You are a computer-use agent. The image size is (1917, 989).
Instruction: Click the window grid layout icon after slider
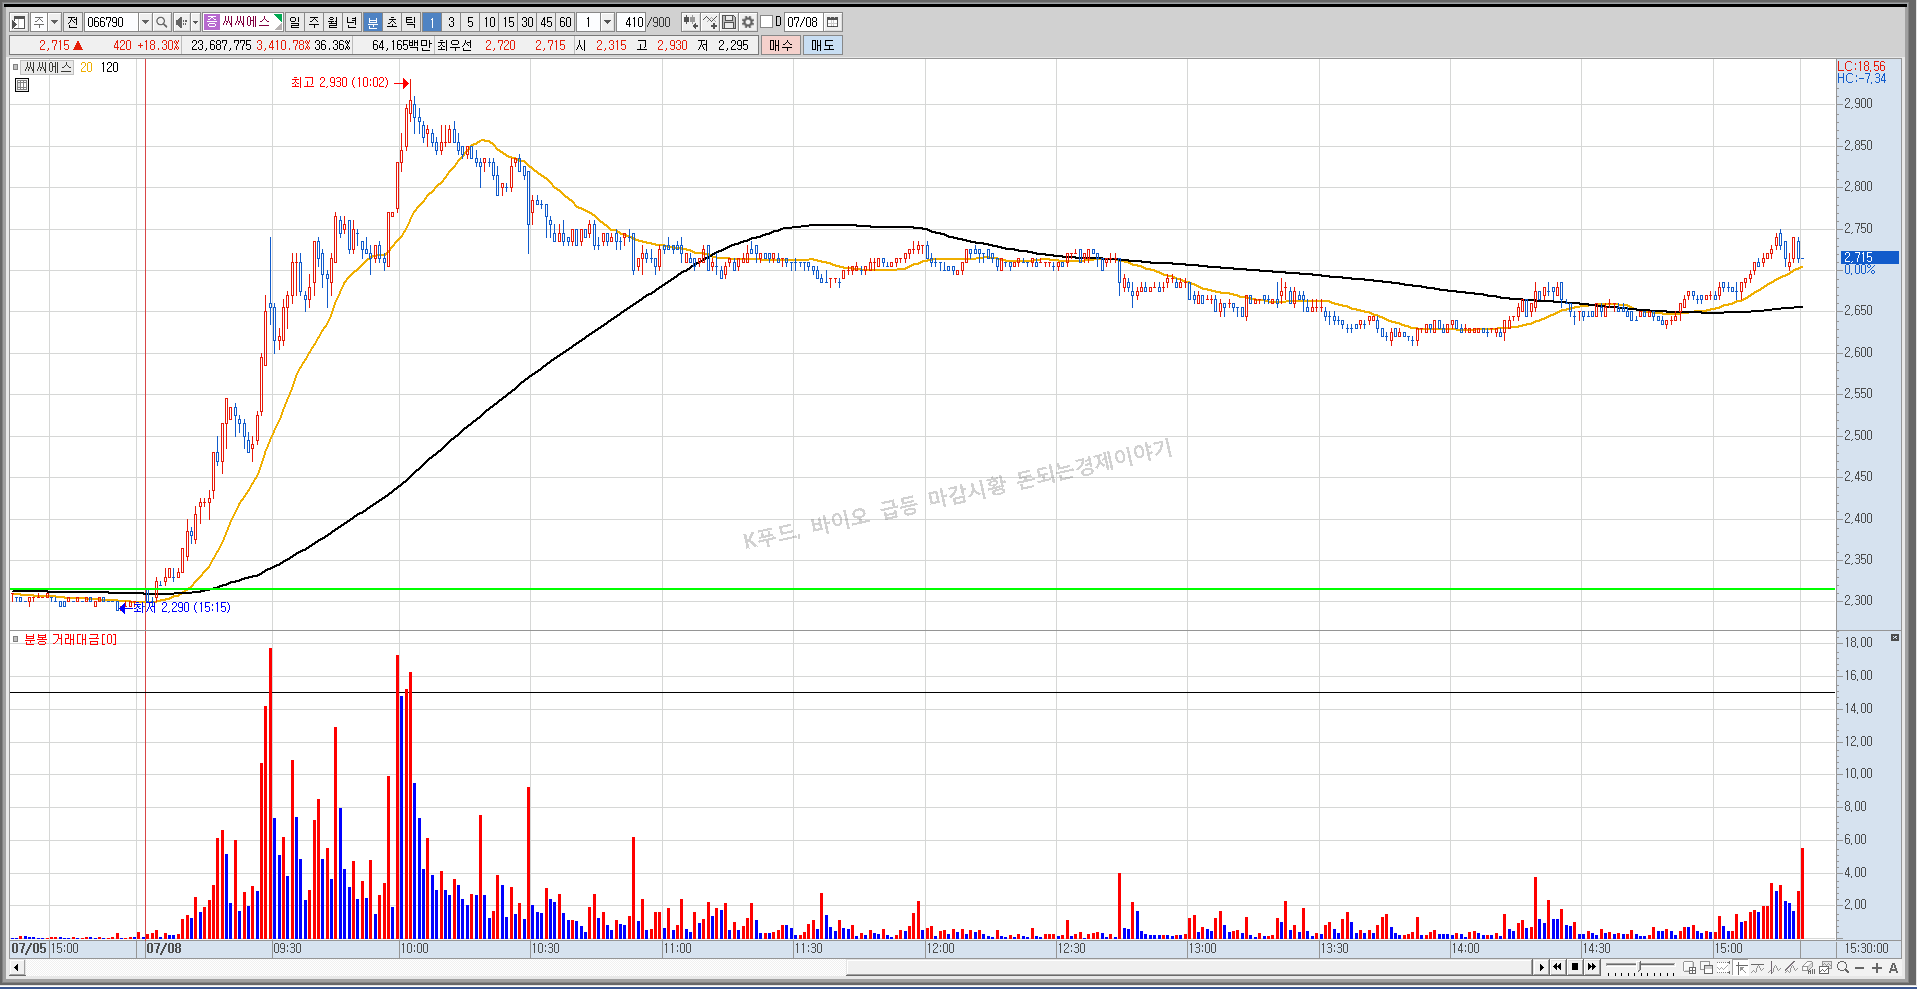(1689, 967)
